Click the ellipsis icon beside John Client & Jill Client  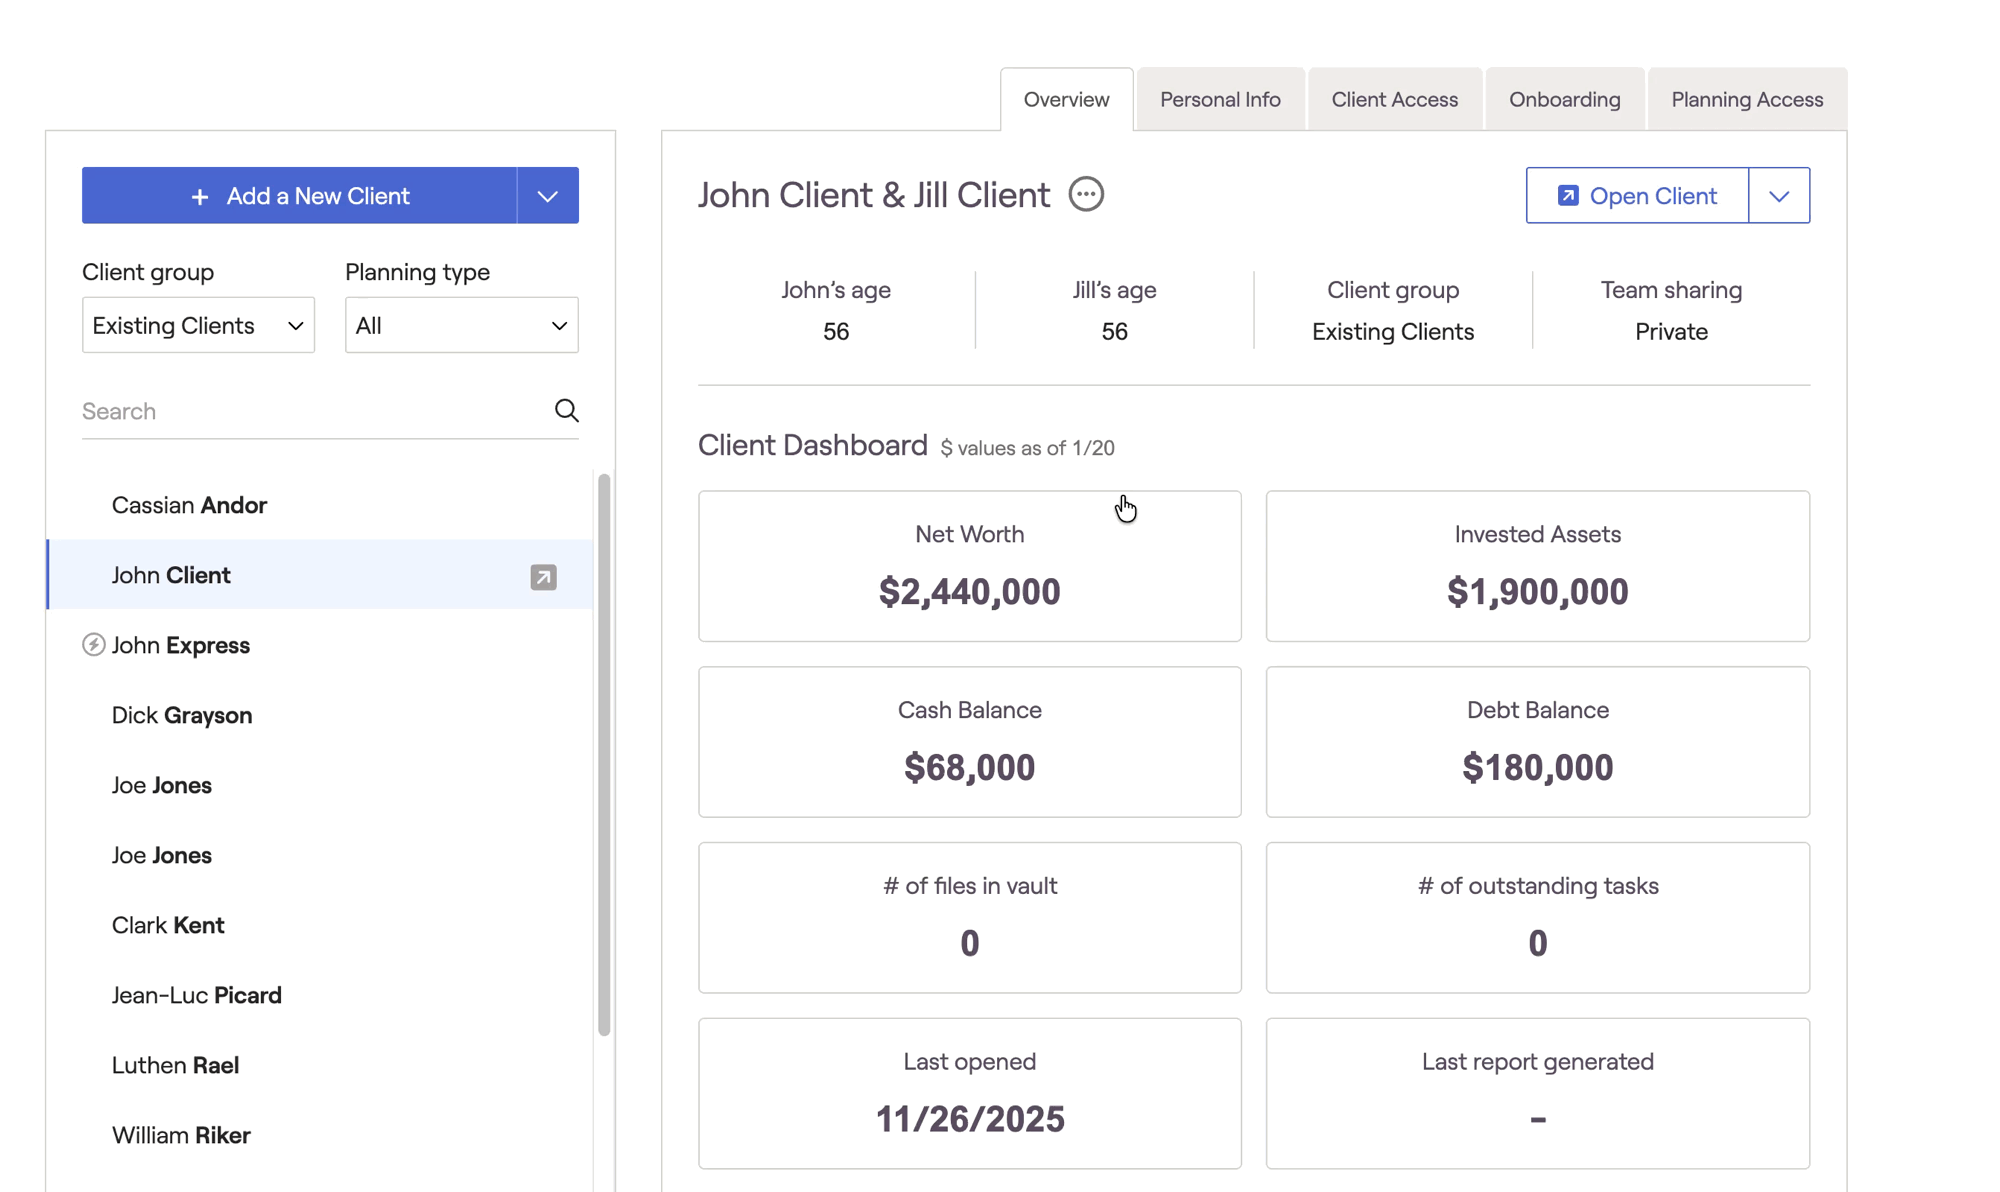click(x=1085, y=194)
